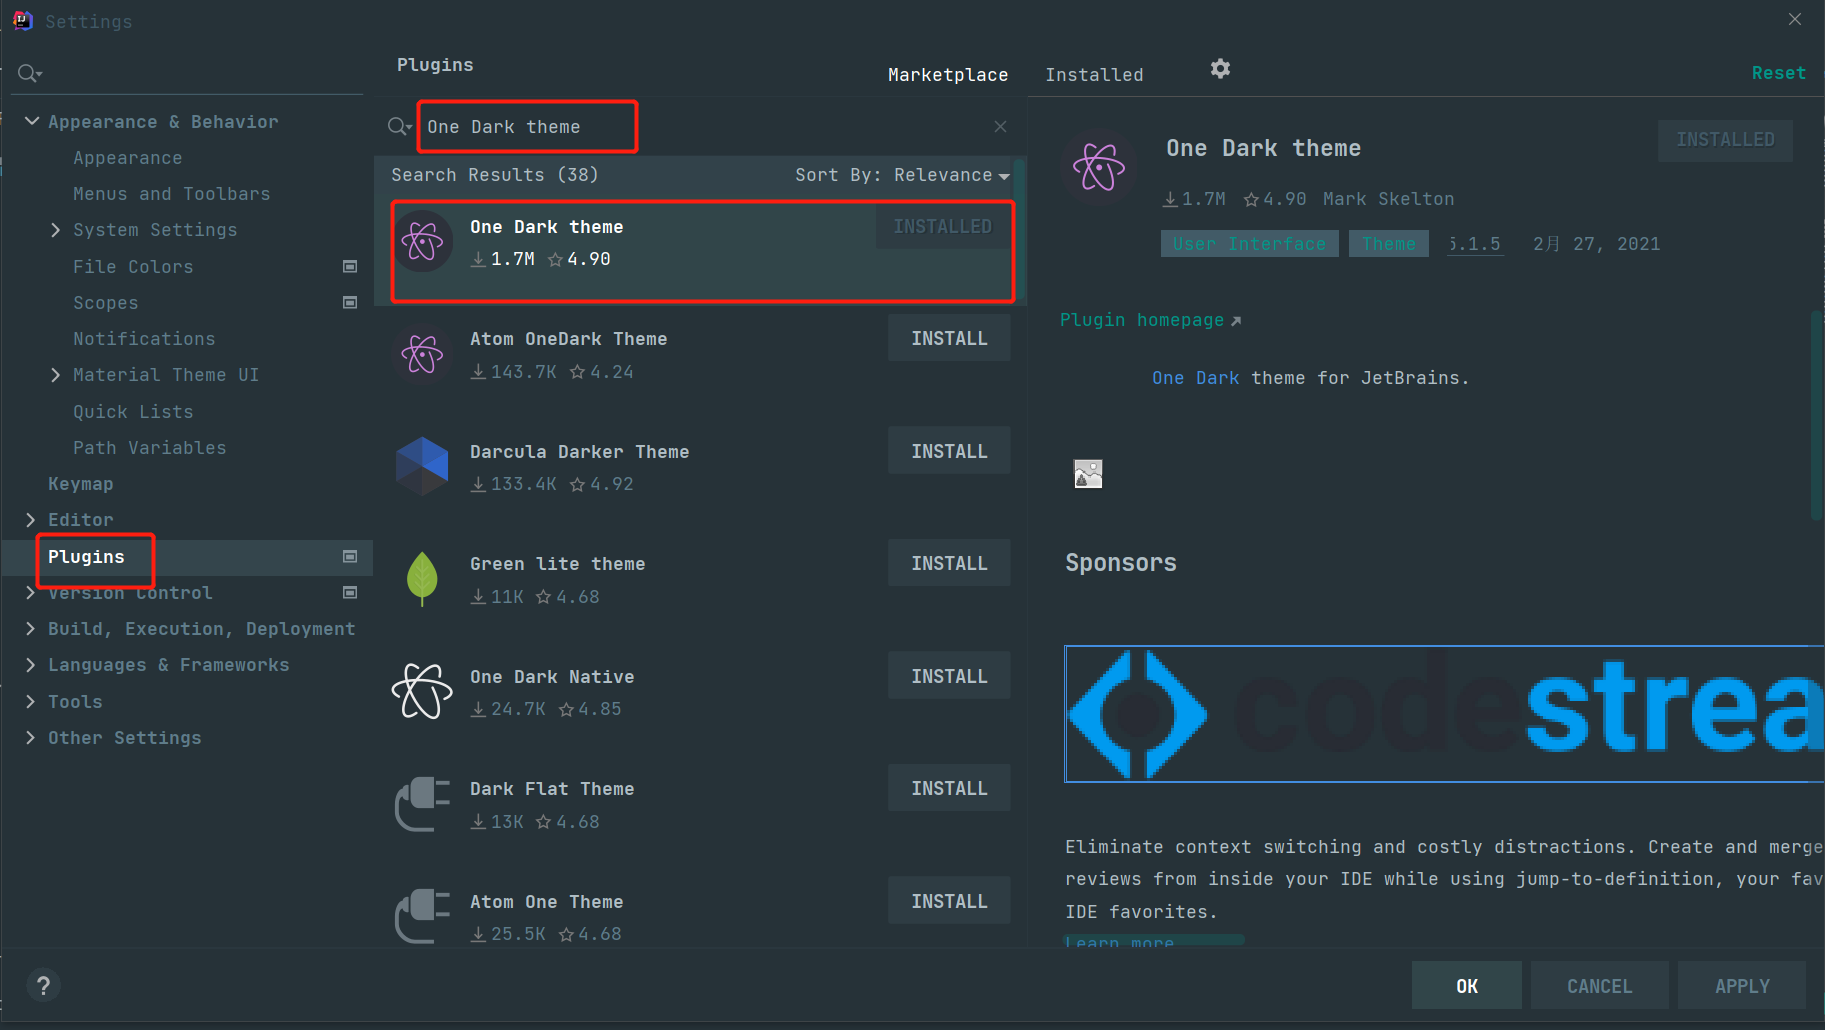Screen dimensions: 1825x1030
Task: Expand the Version Control section
Action: (x=31, y=592)
